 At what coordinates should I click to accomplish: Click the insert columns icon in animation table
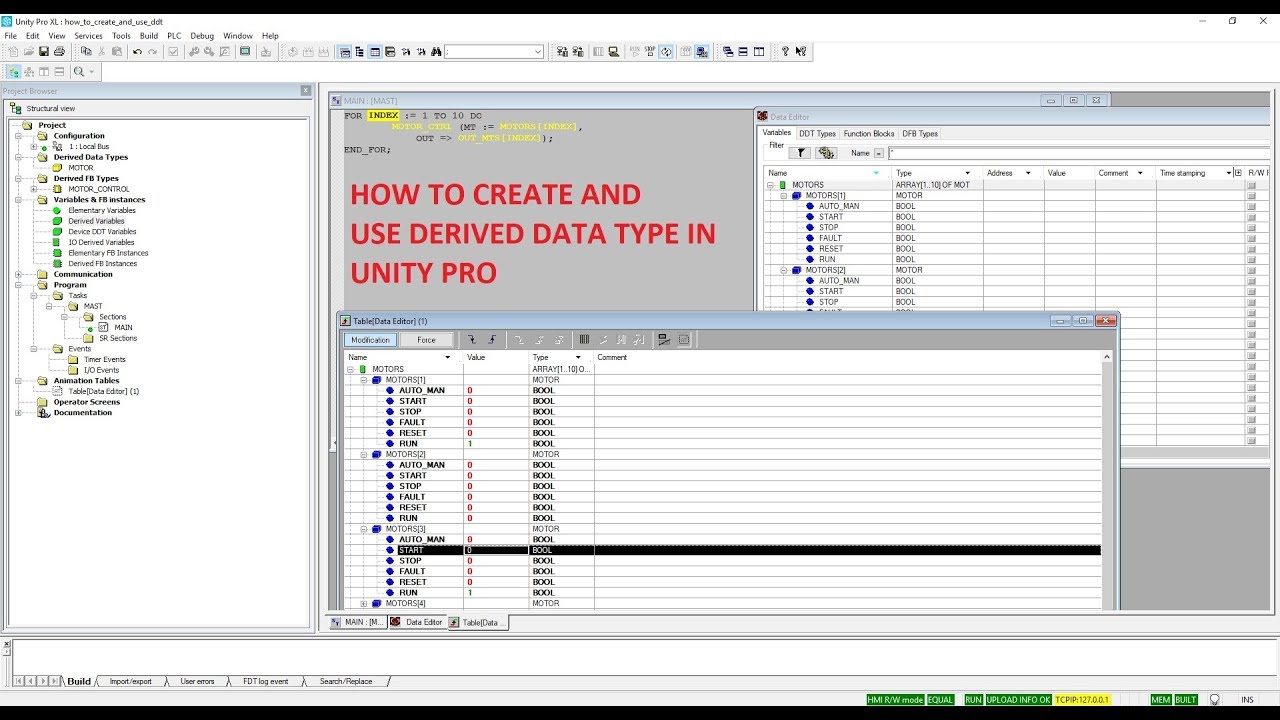coord(585,340)
